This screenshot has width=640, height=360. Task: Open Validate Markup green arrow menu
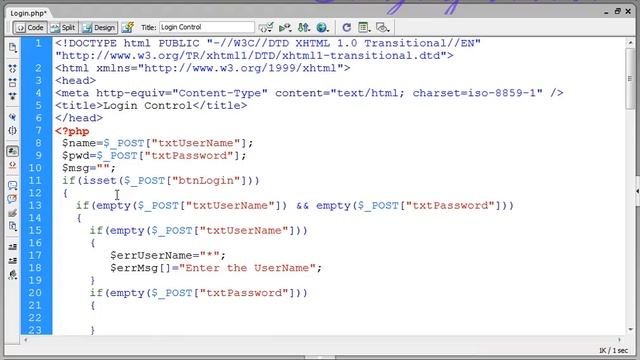[x=285, y=27]
